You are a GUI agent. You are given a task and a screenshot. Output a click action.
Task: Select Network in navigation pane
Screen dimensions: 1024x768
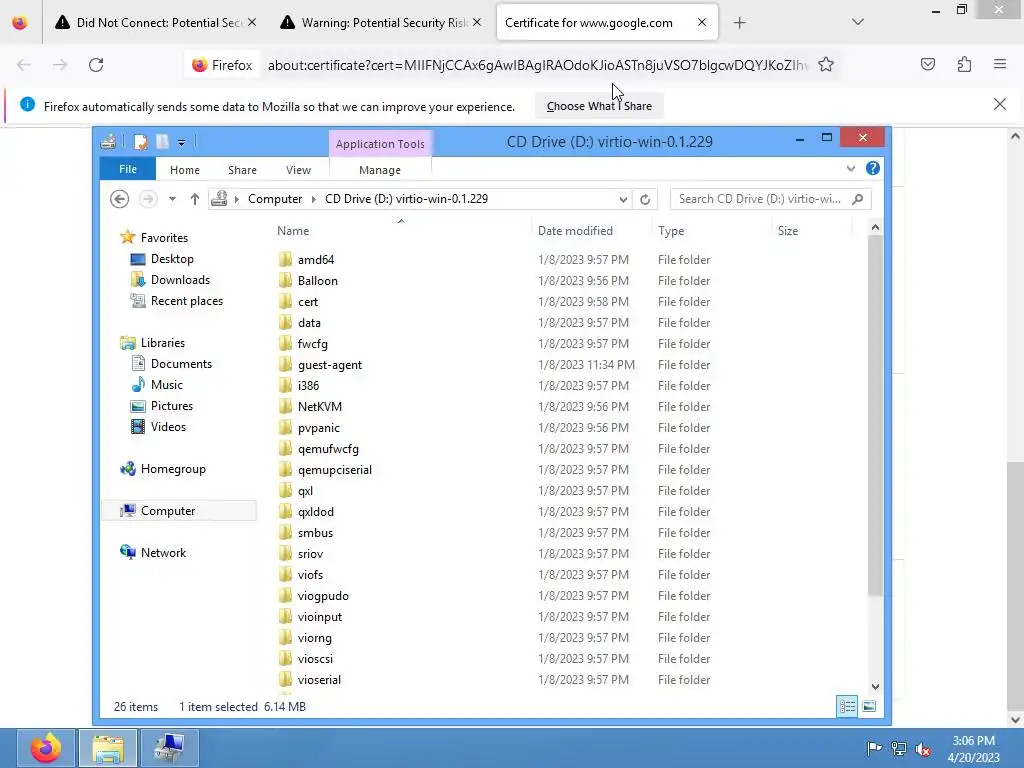(x=163, y=552)
